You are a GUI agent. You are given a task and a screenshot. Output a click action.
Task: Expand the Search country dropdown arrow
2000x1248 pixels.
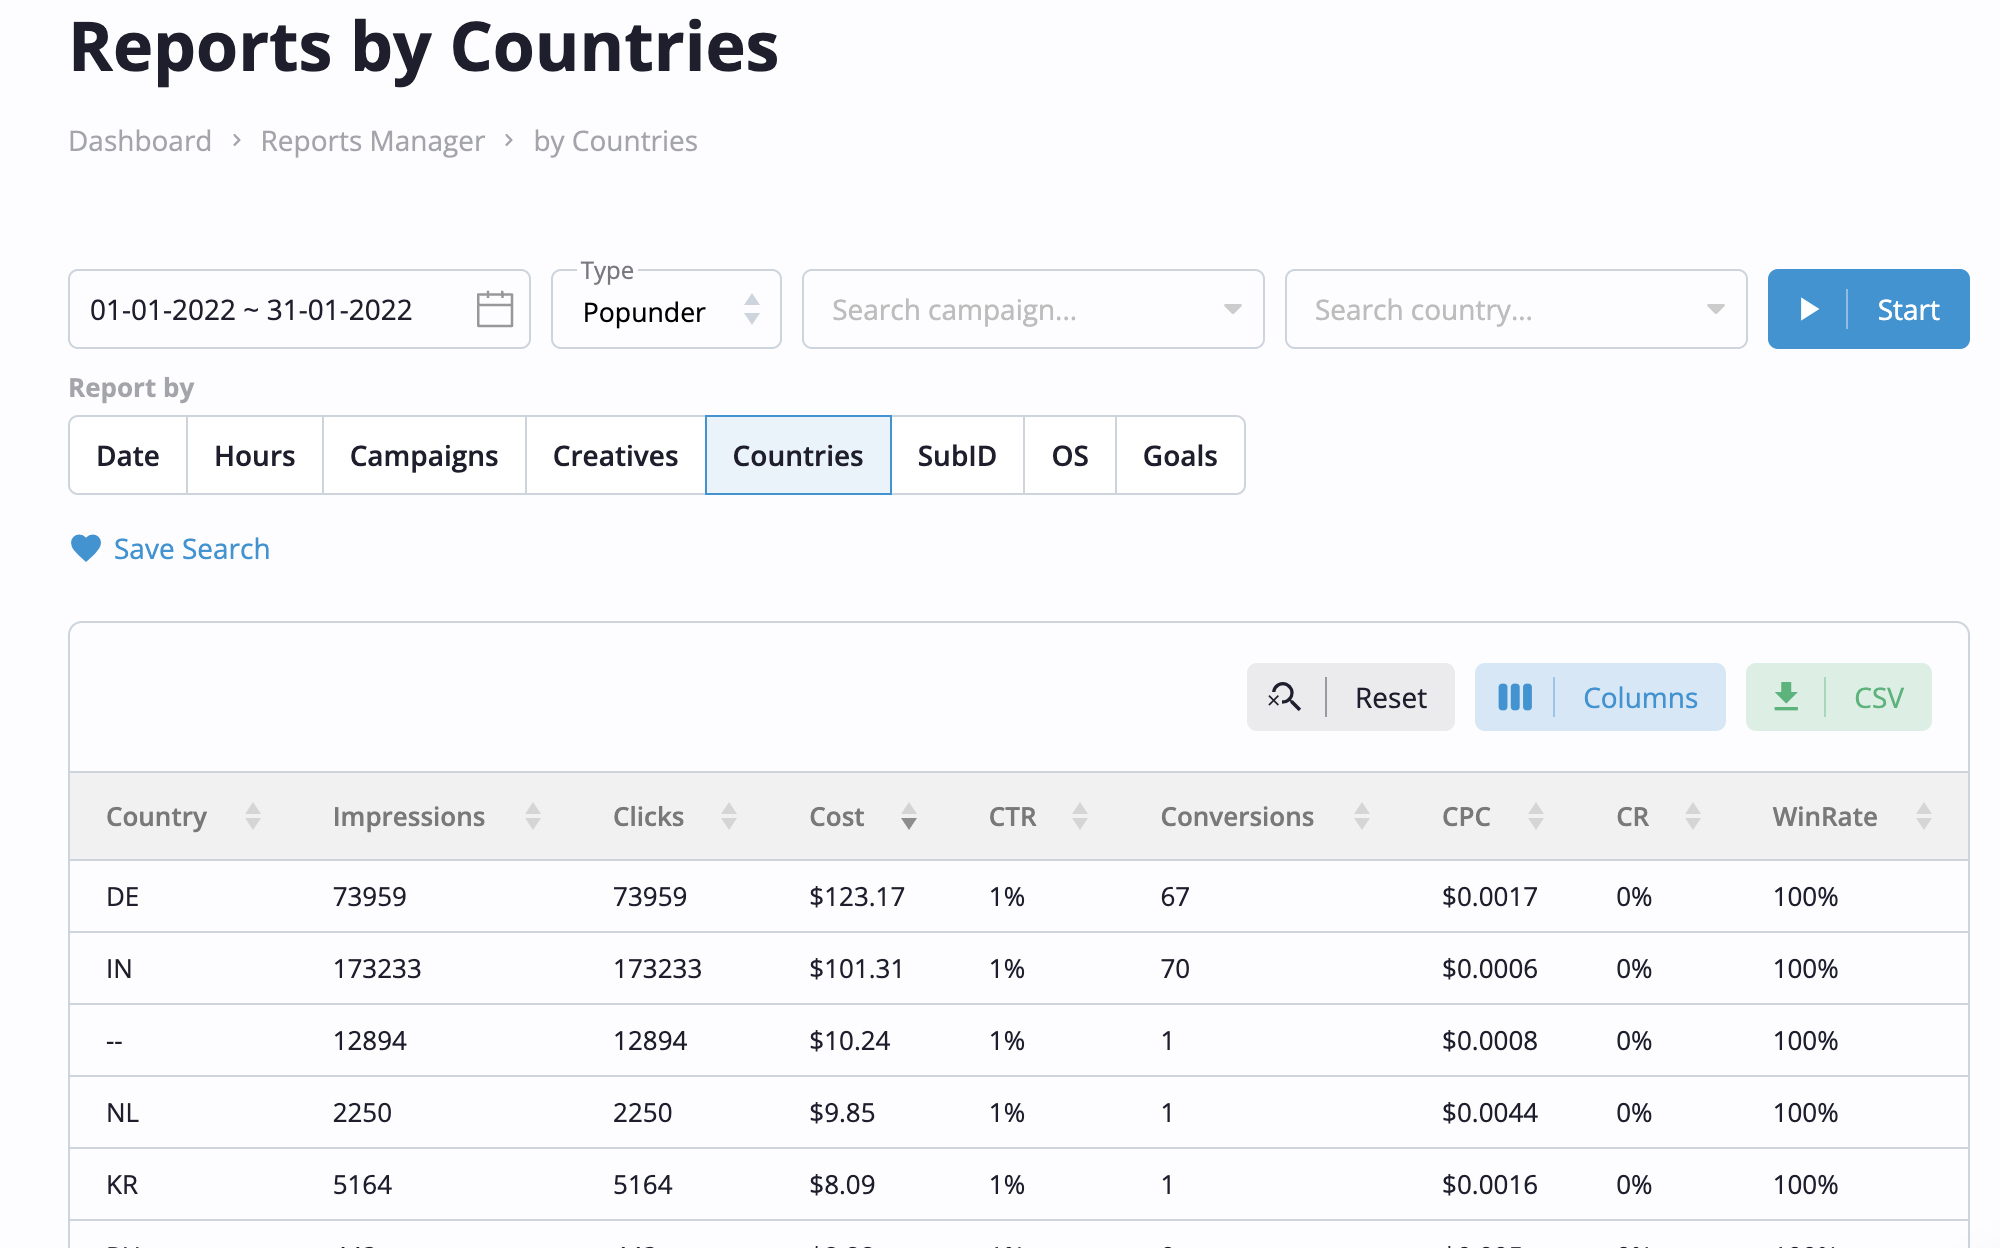(x=1716, y=309)
